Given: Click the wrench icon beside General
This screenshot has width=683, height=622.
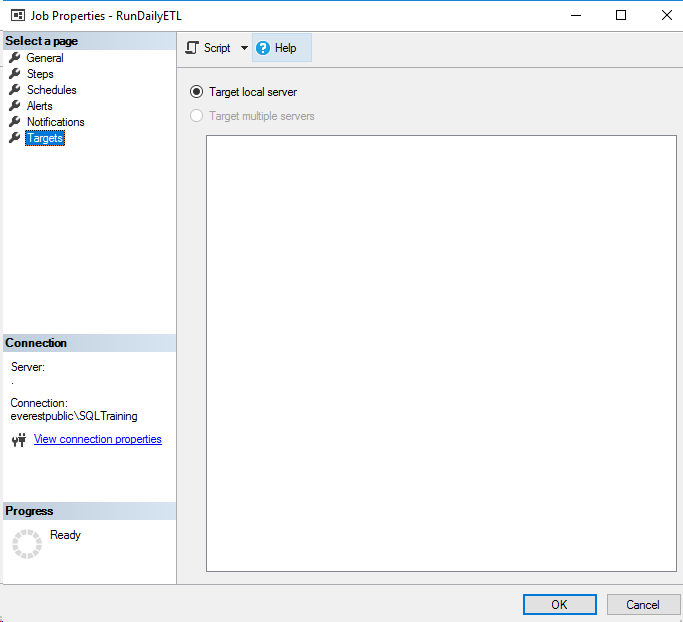Looking at the screenshot, I should point(15,58).
